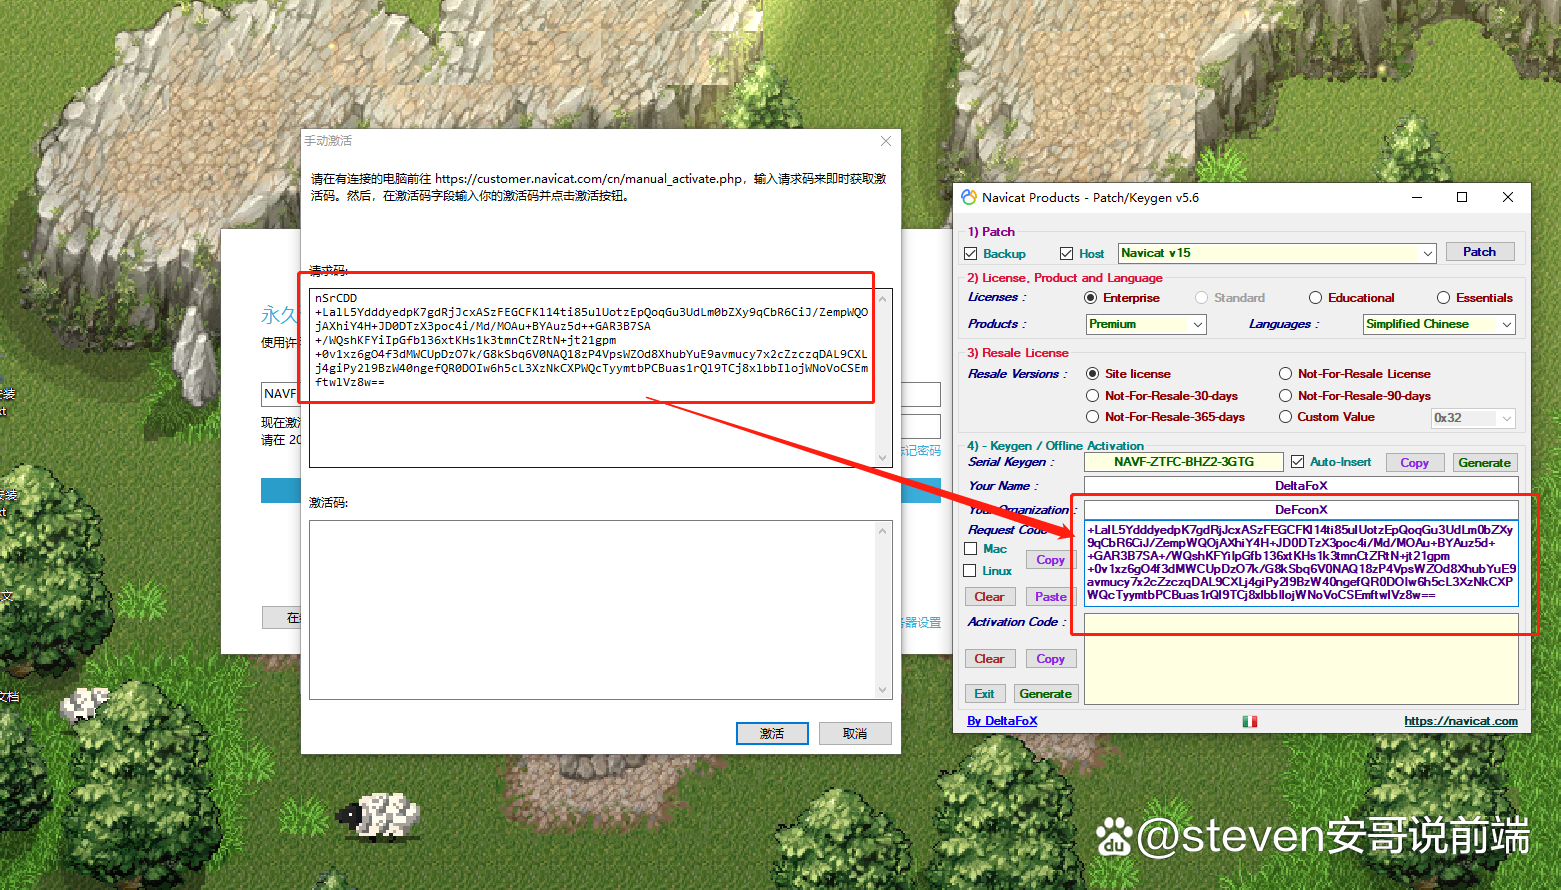Expand the Products Premium dropdown
The width and height of the screenshot is (1561, 890).
1197,325
